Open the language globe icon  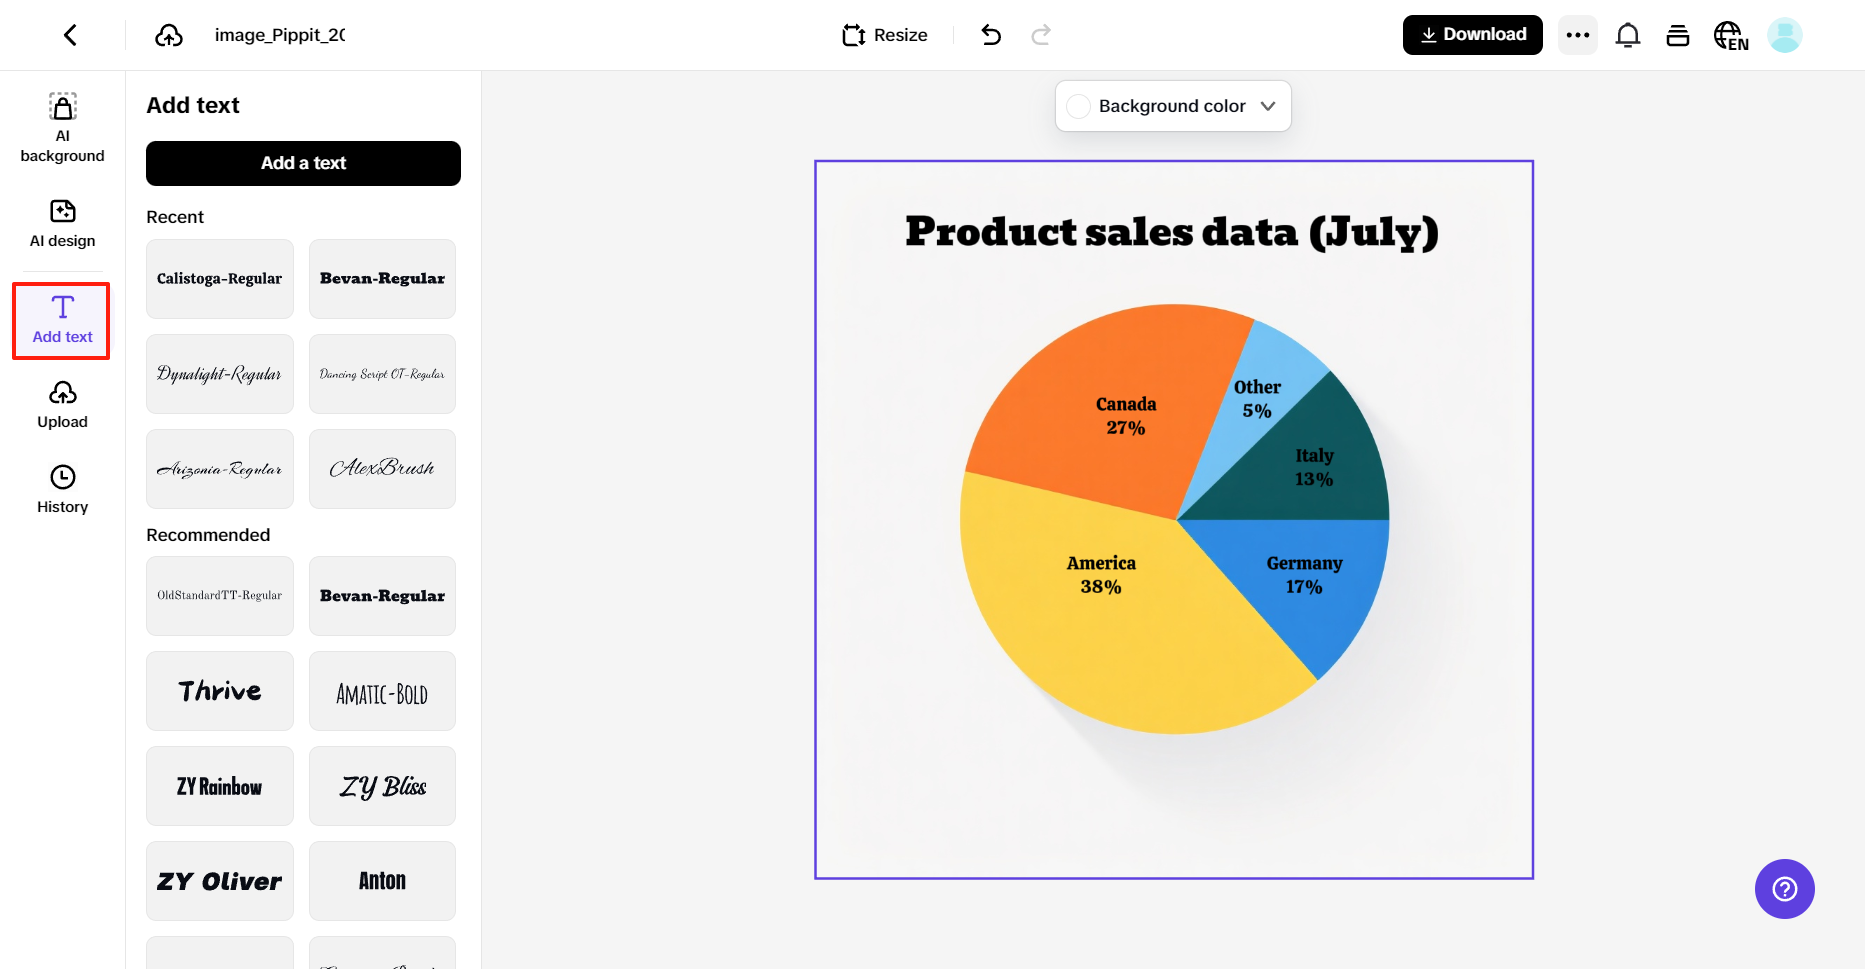point(1730,36)
